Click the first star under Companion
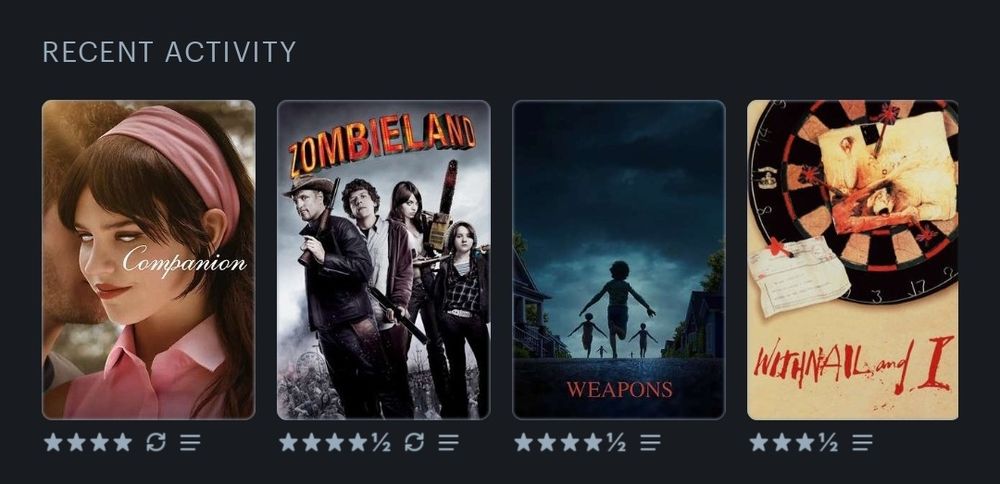Image resolution: width=1000 pixels, height=484 pixels. (53, 442)
